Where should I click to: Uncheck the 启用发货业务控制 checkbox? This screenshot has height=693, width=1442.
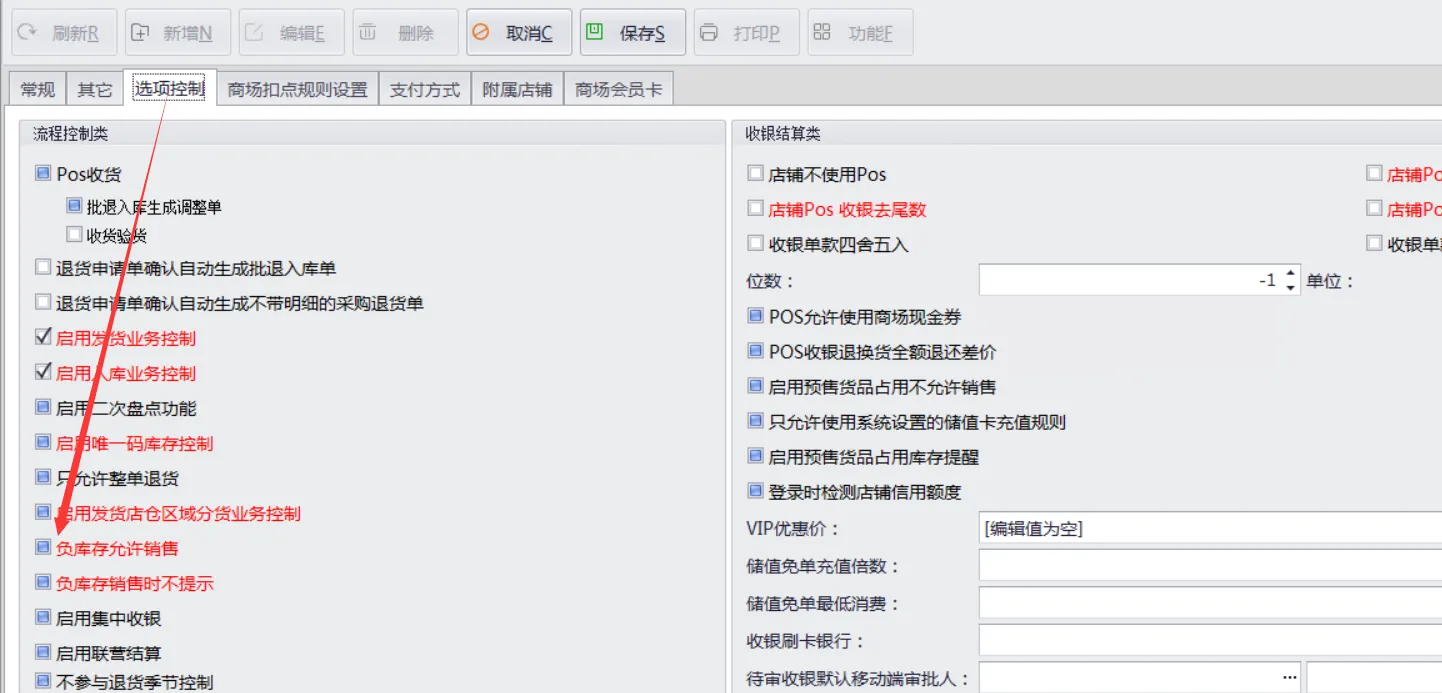tap(43, 338)
